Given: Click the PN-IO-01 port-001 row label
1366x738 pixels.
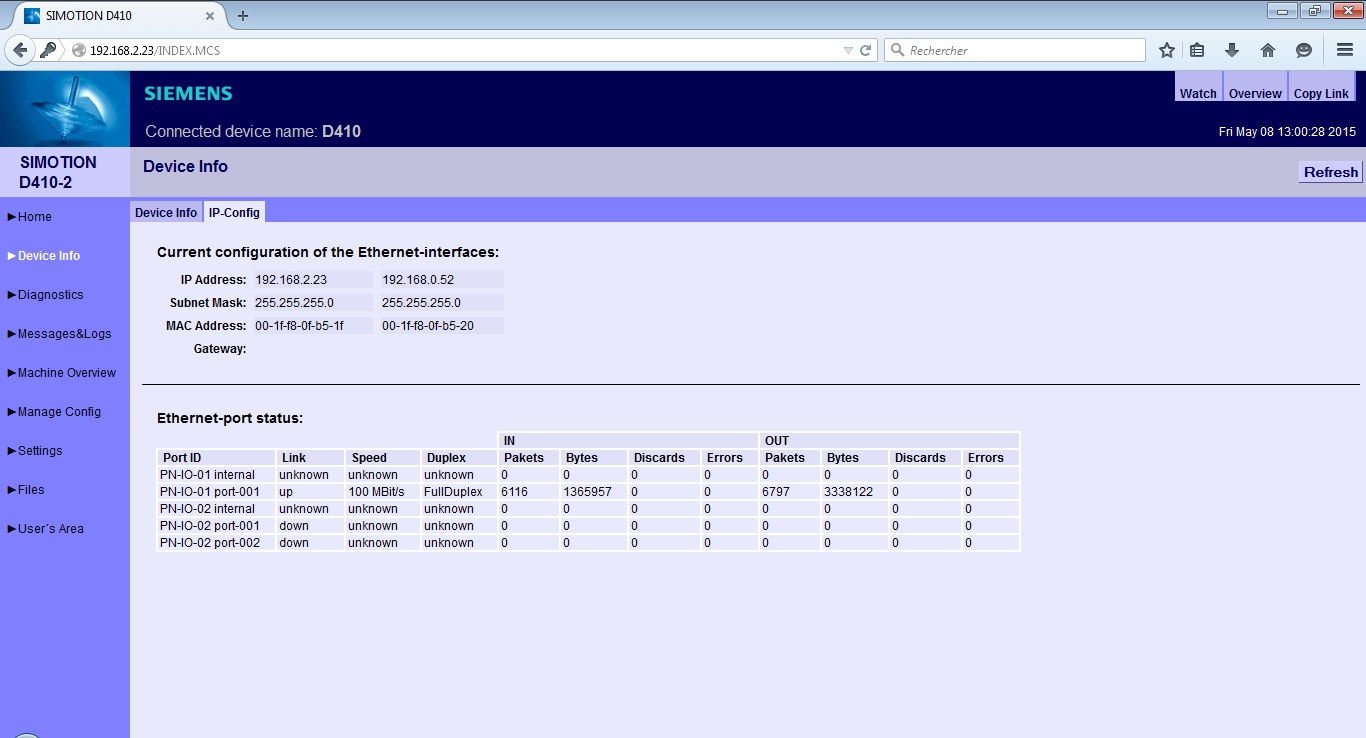Looking at the screenshot, I should point(209,492).
